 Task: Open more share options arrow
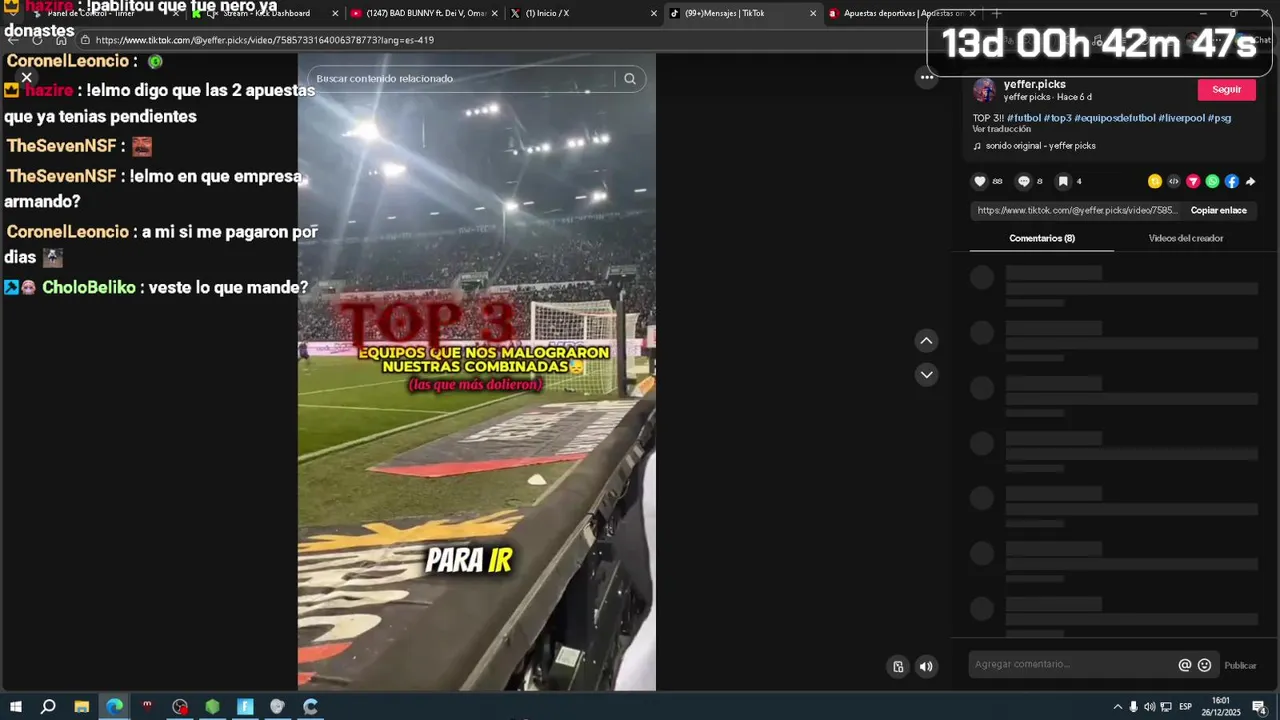click(x=1250, y=181)
